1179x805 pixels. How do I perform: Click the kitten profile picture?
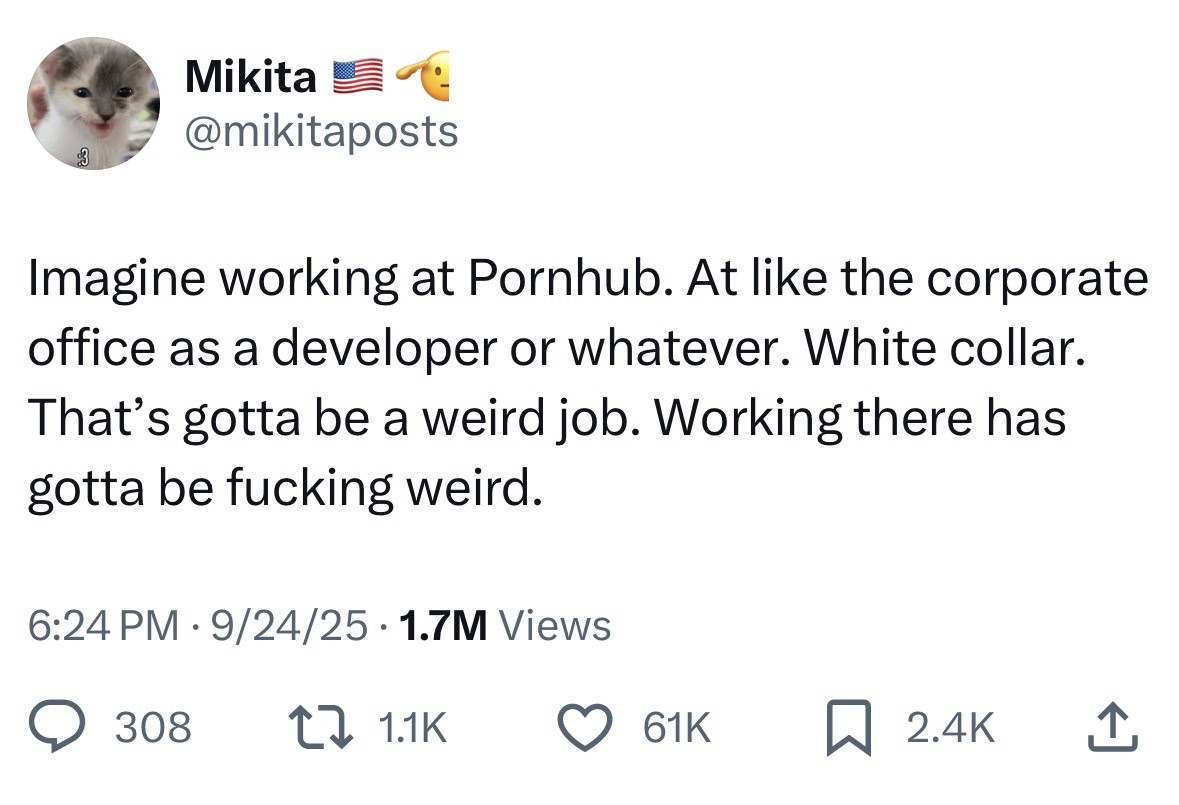[x=93, y=103]
